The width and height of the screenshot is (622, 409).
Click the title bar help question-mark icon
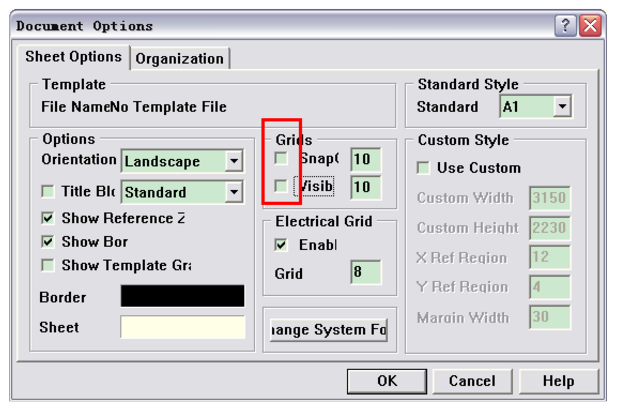[566, 26]
